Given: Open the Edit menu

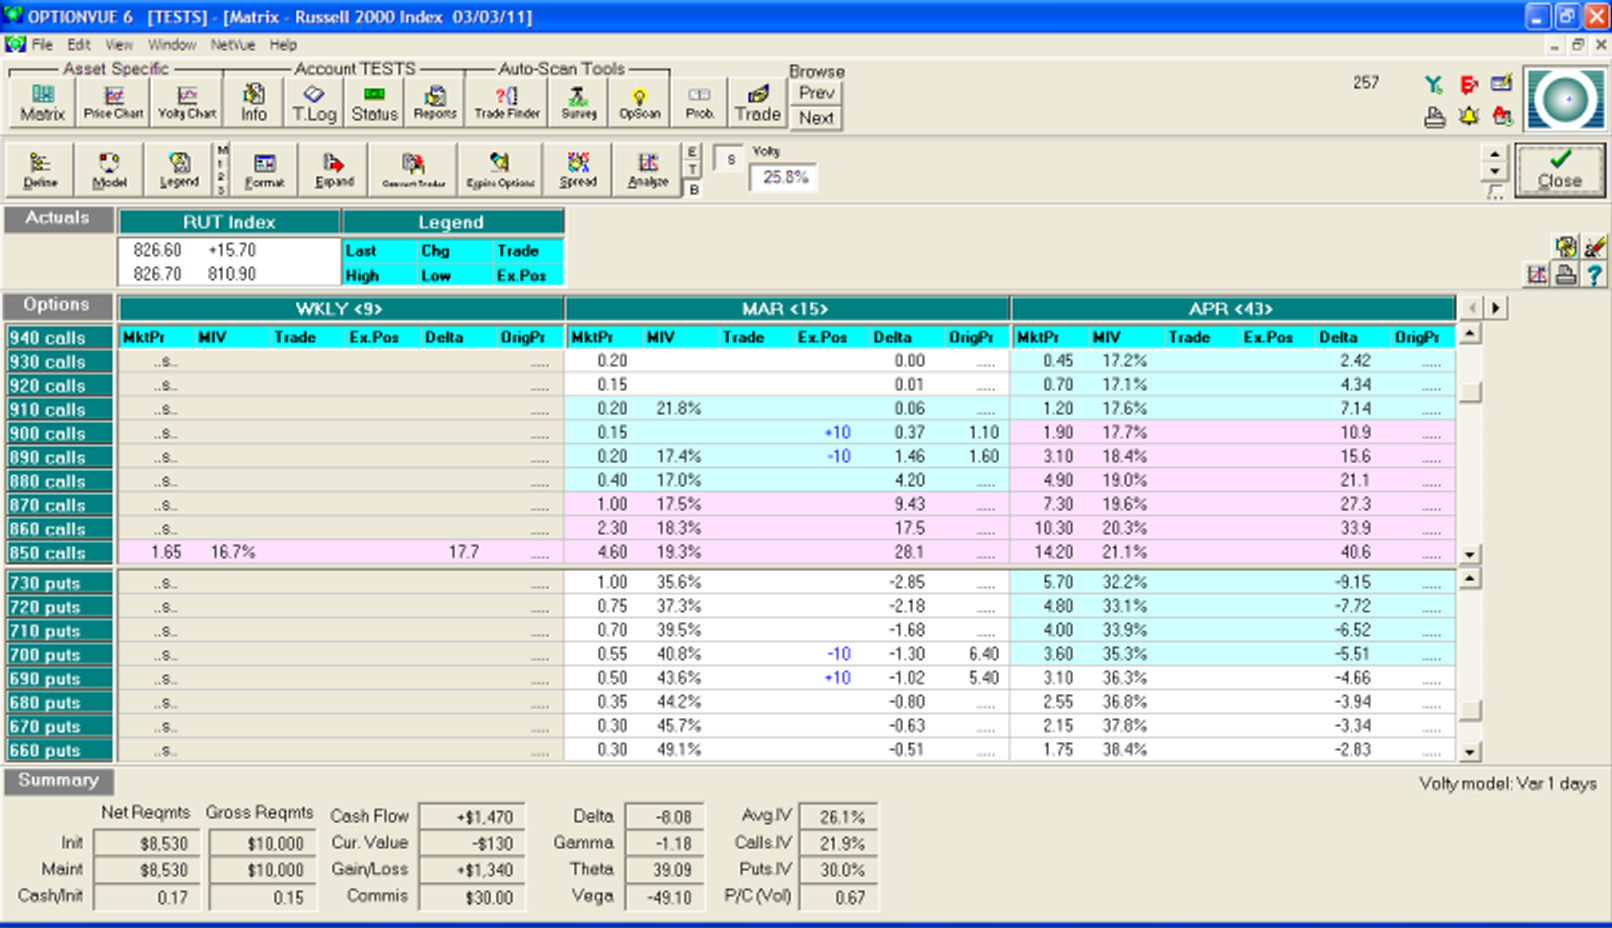Looking at the screenshot, I should pyautogui.click(x=79, y=45).
